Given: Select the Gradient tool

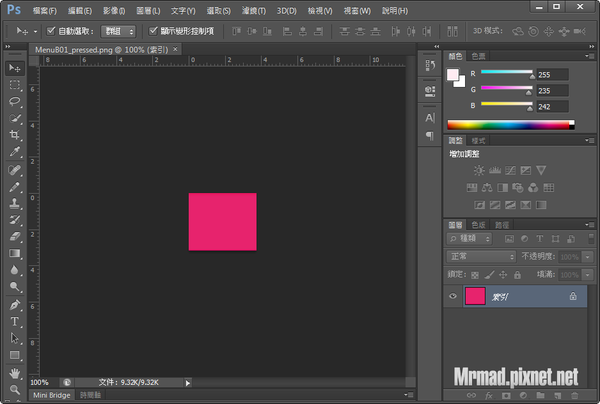Looking at the screenshot, I should coord(15,253).
